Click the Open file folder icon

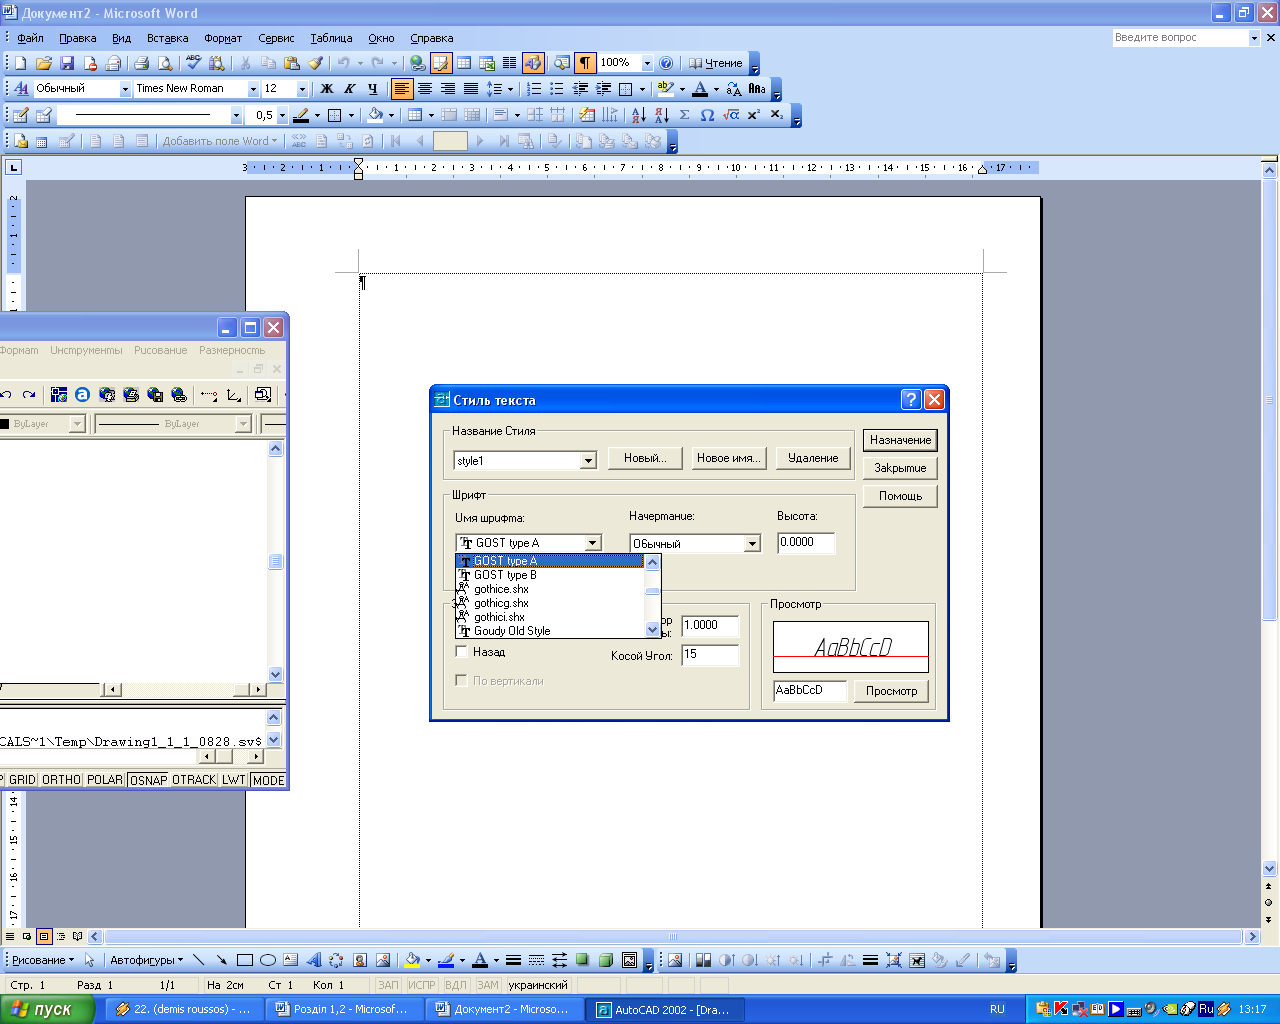(43, 63)
